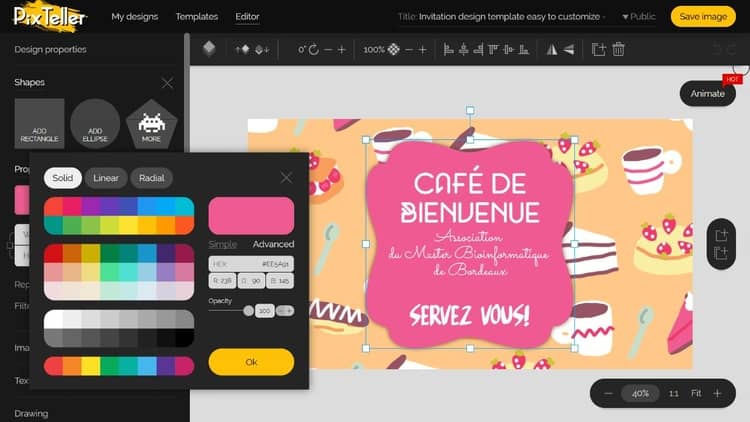The image size is (750, 422).
Task: Click the rotate icon in toolbar
Action: (314, 49)
